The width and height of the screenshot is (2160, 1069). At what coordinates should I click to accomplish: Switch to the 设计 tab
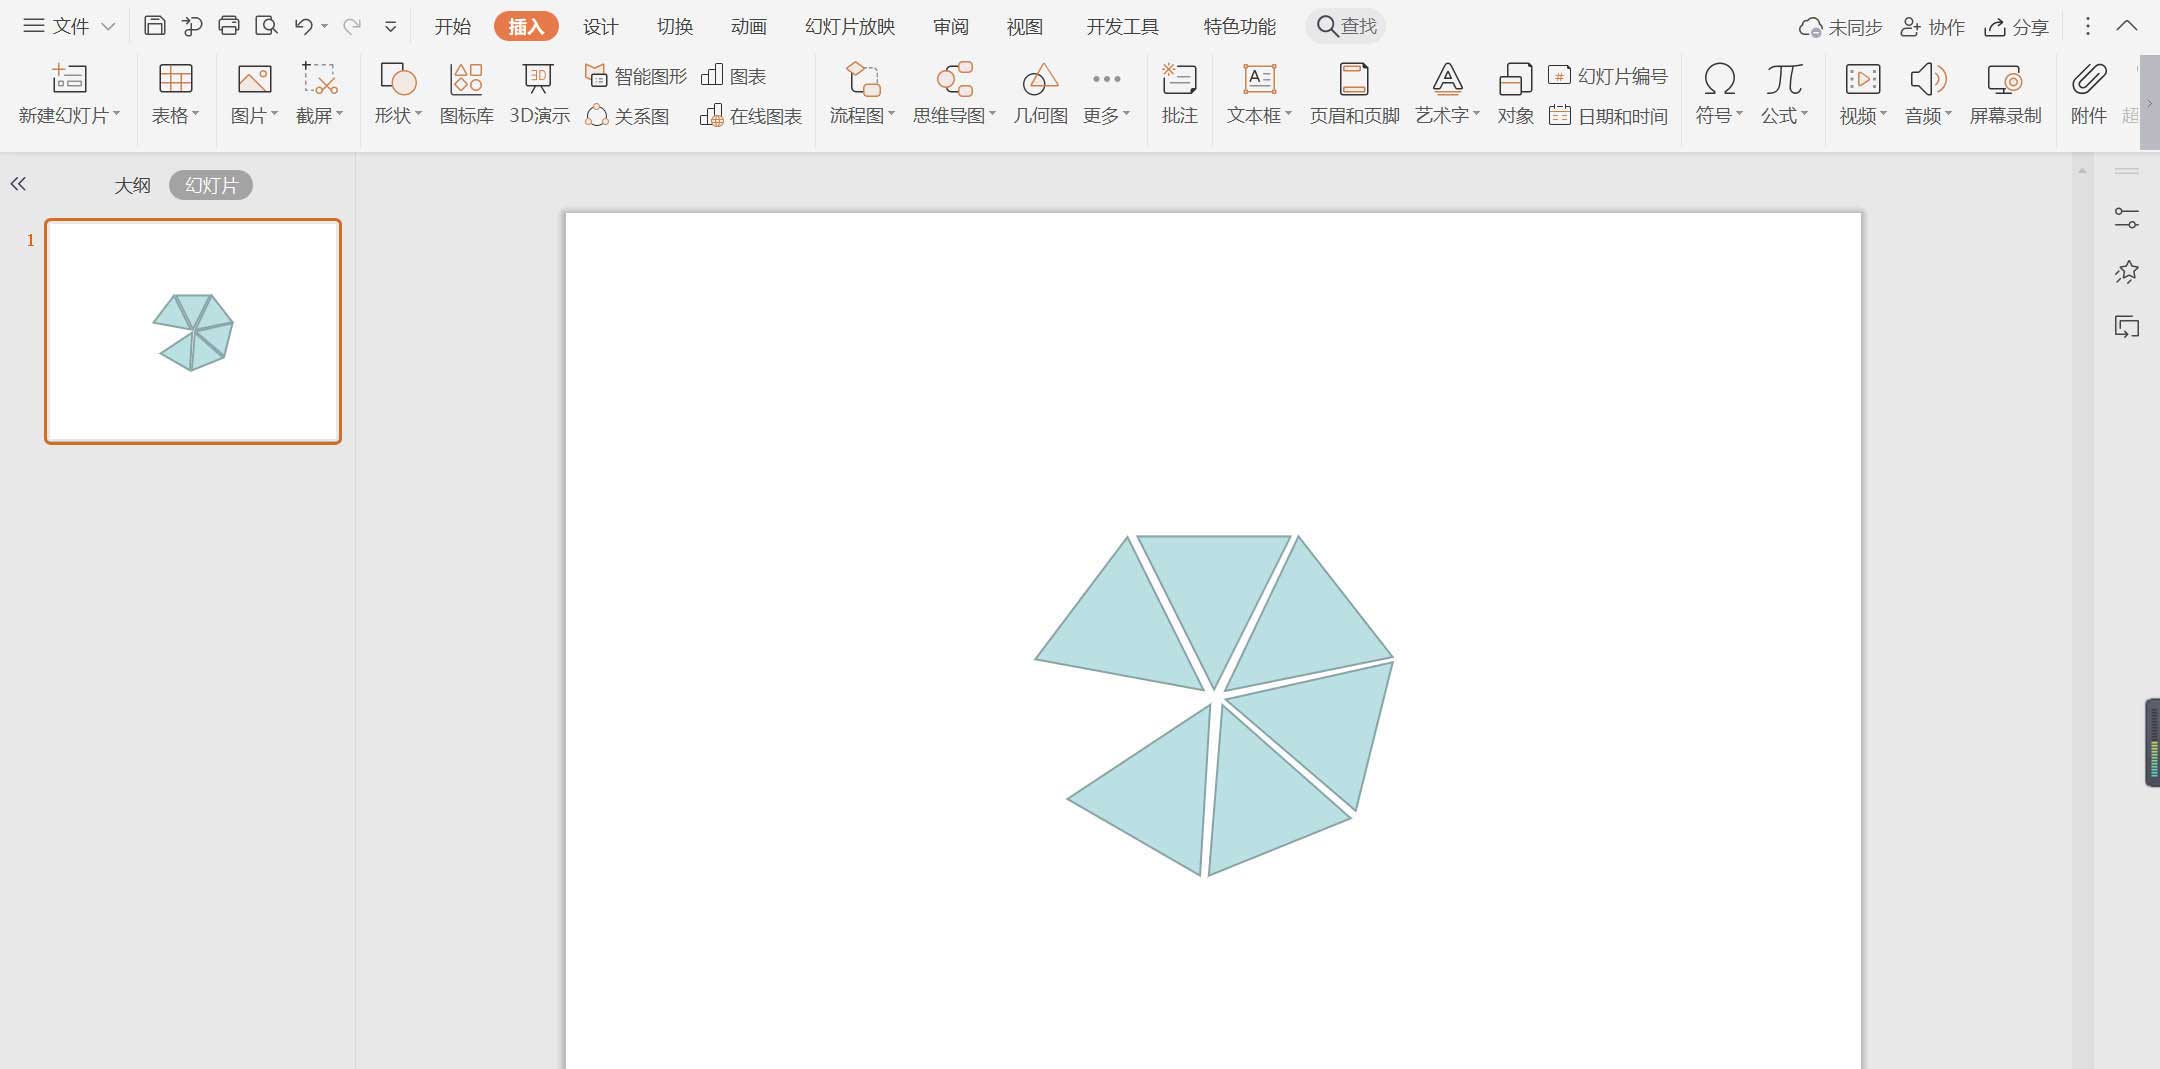[x=600, y=27]
